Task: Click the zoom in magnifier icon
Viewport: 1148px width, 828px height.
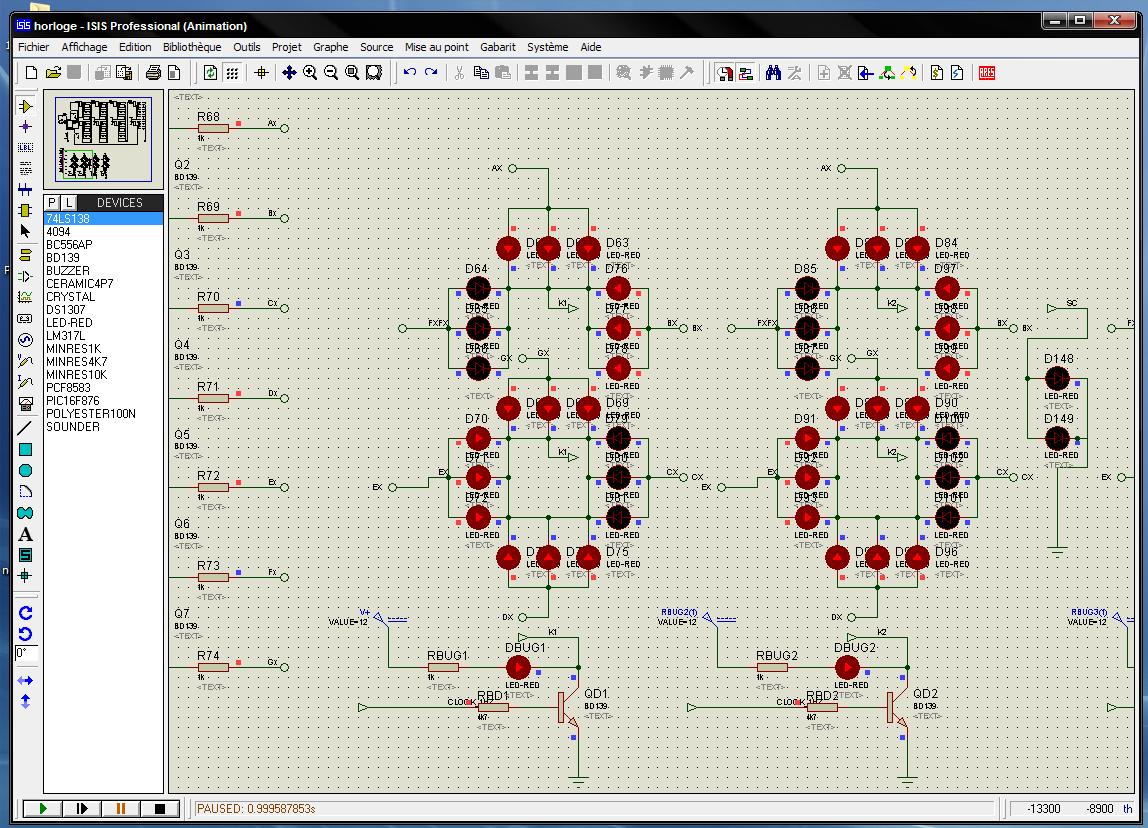Action: 310,72
